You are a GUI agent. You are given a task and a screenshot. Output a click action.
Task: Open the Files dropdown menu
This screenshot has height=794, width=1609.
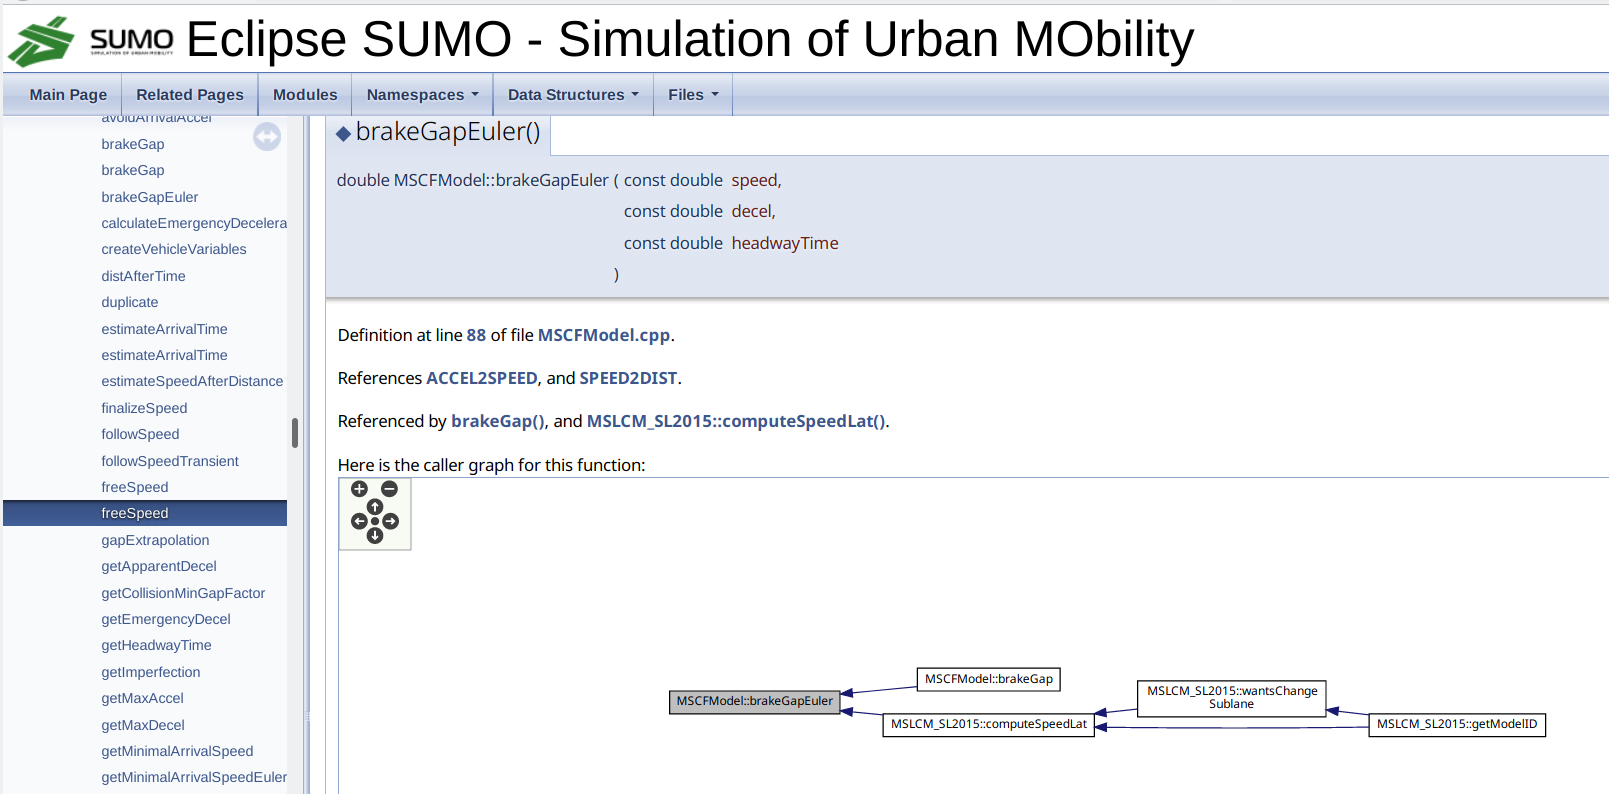(692, 94)
